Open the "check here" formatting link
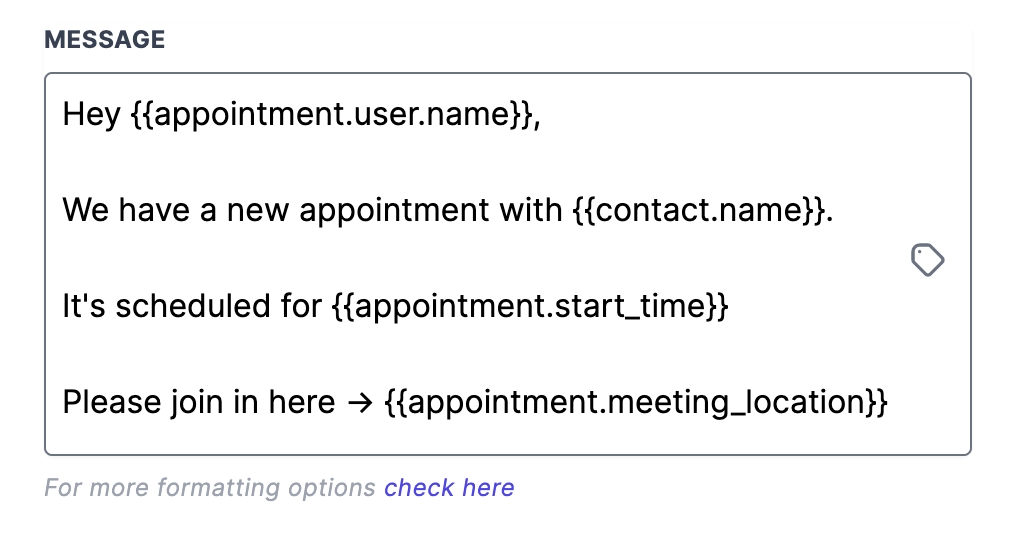 coord(449,488)
